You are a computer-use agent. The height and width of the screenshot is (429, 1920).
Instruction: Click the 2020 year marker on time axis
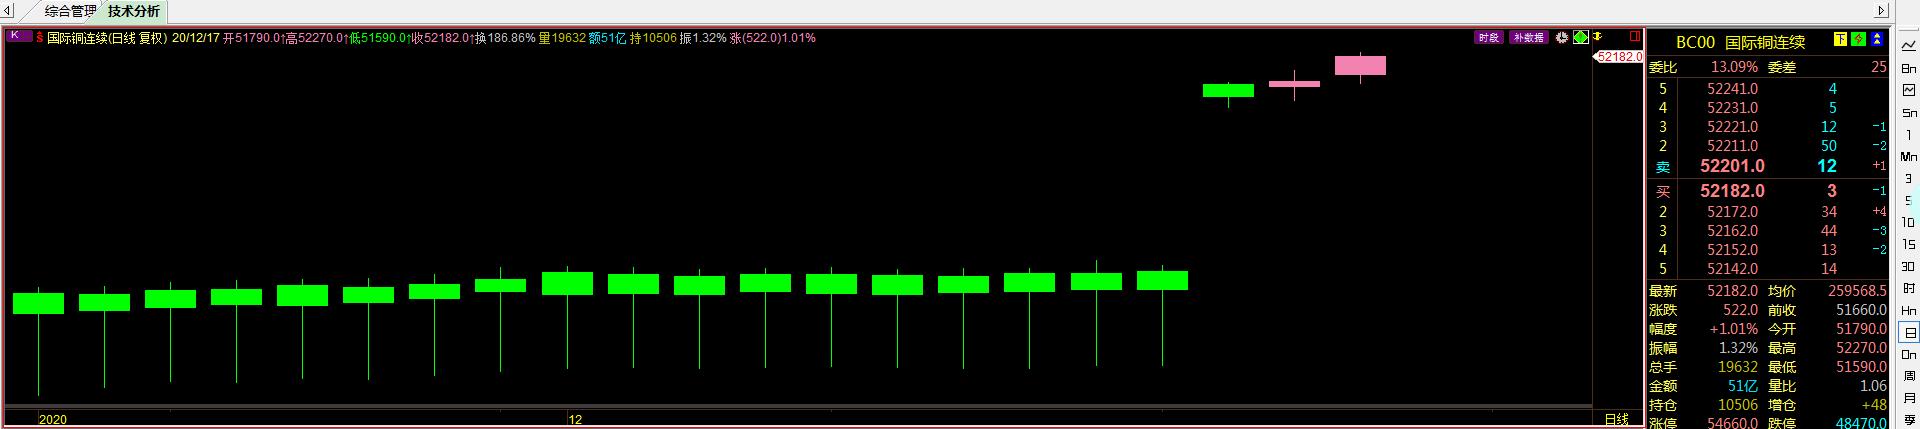[x=52, y=420]
